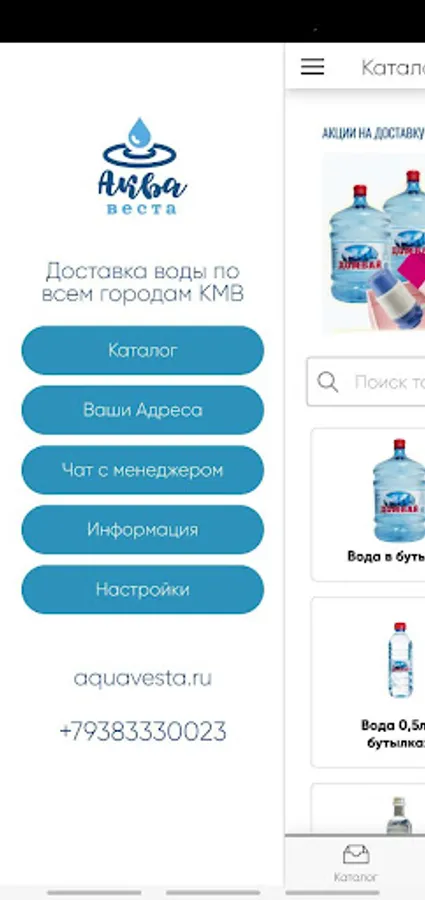Start Чат с менеджером
425x900 pixels.
(142, 470)
